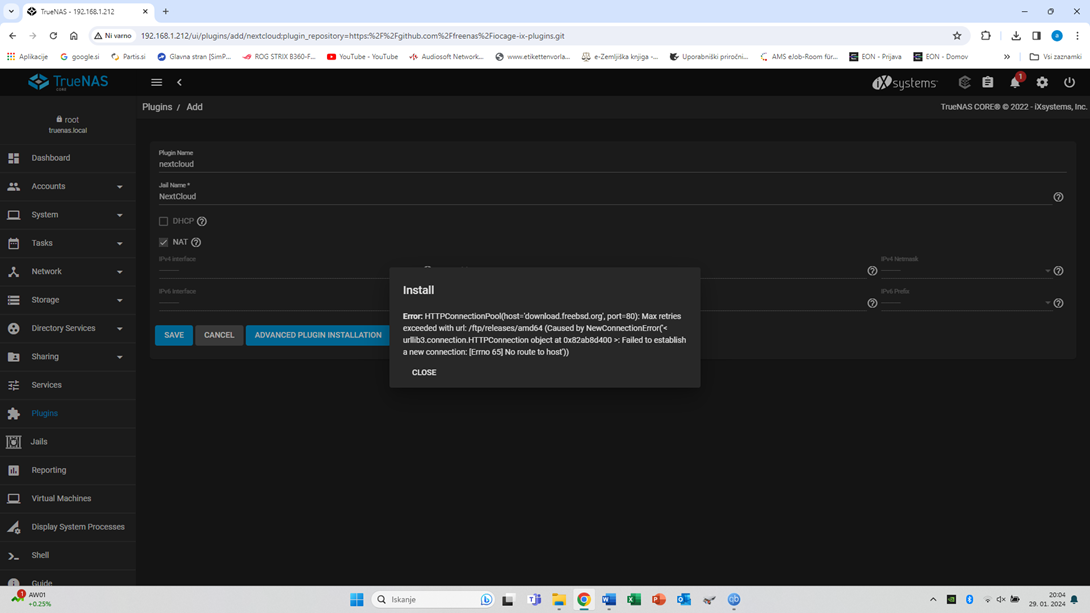Expand the Network menu

coord(67,272)
